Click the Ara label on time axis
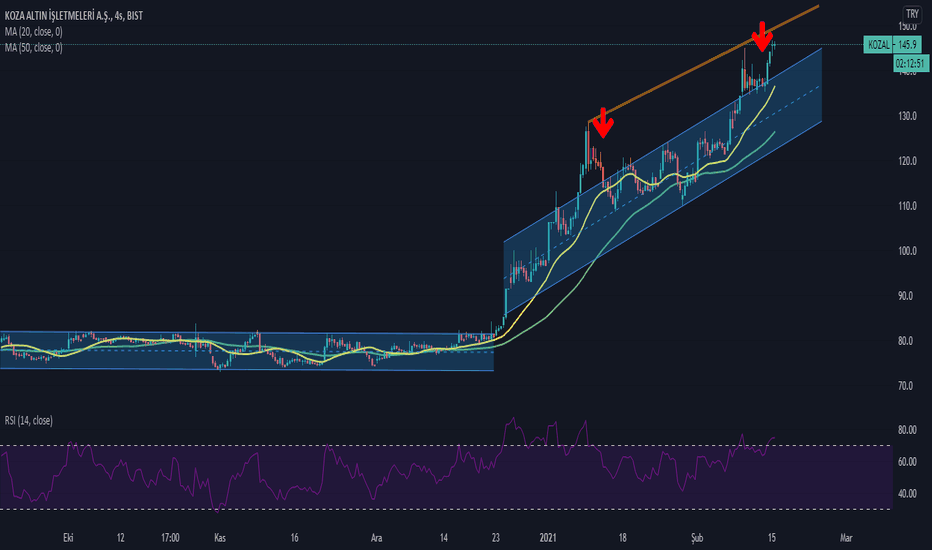This screenshot has height=550, width=932. point(376,538)
